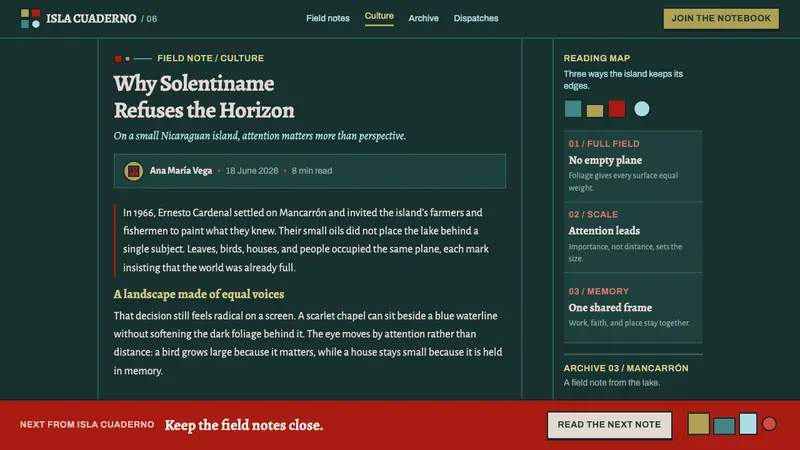Viewport: 800px width, 450px height.
Task: Select the Culture nav tab
Action: tap(379, 16)
